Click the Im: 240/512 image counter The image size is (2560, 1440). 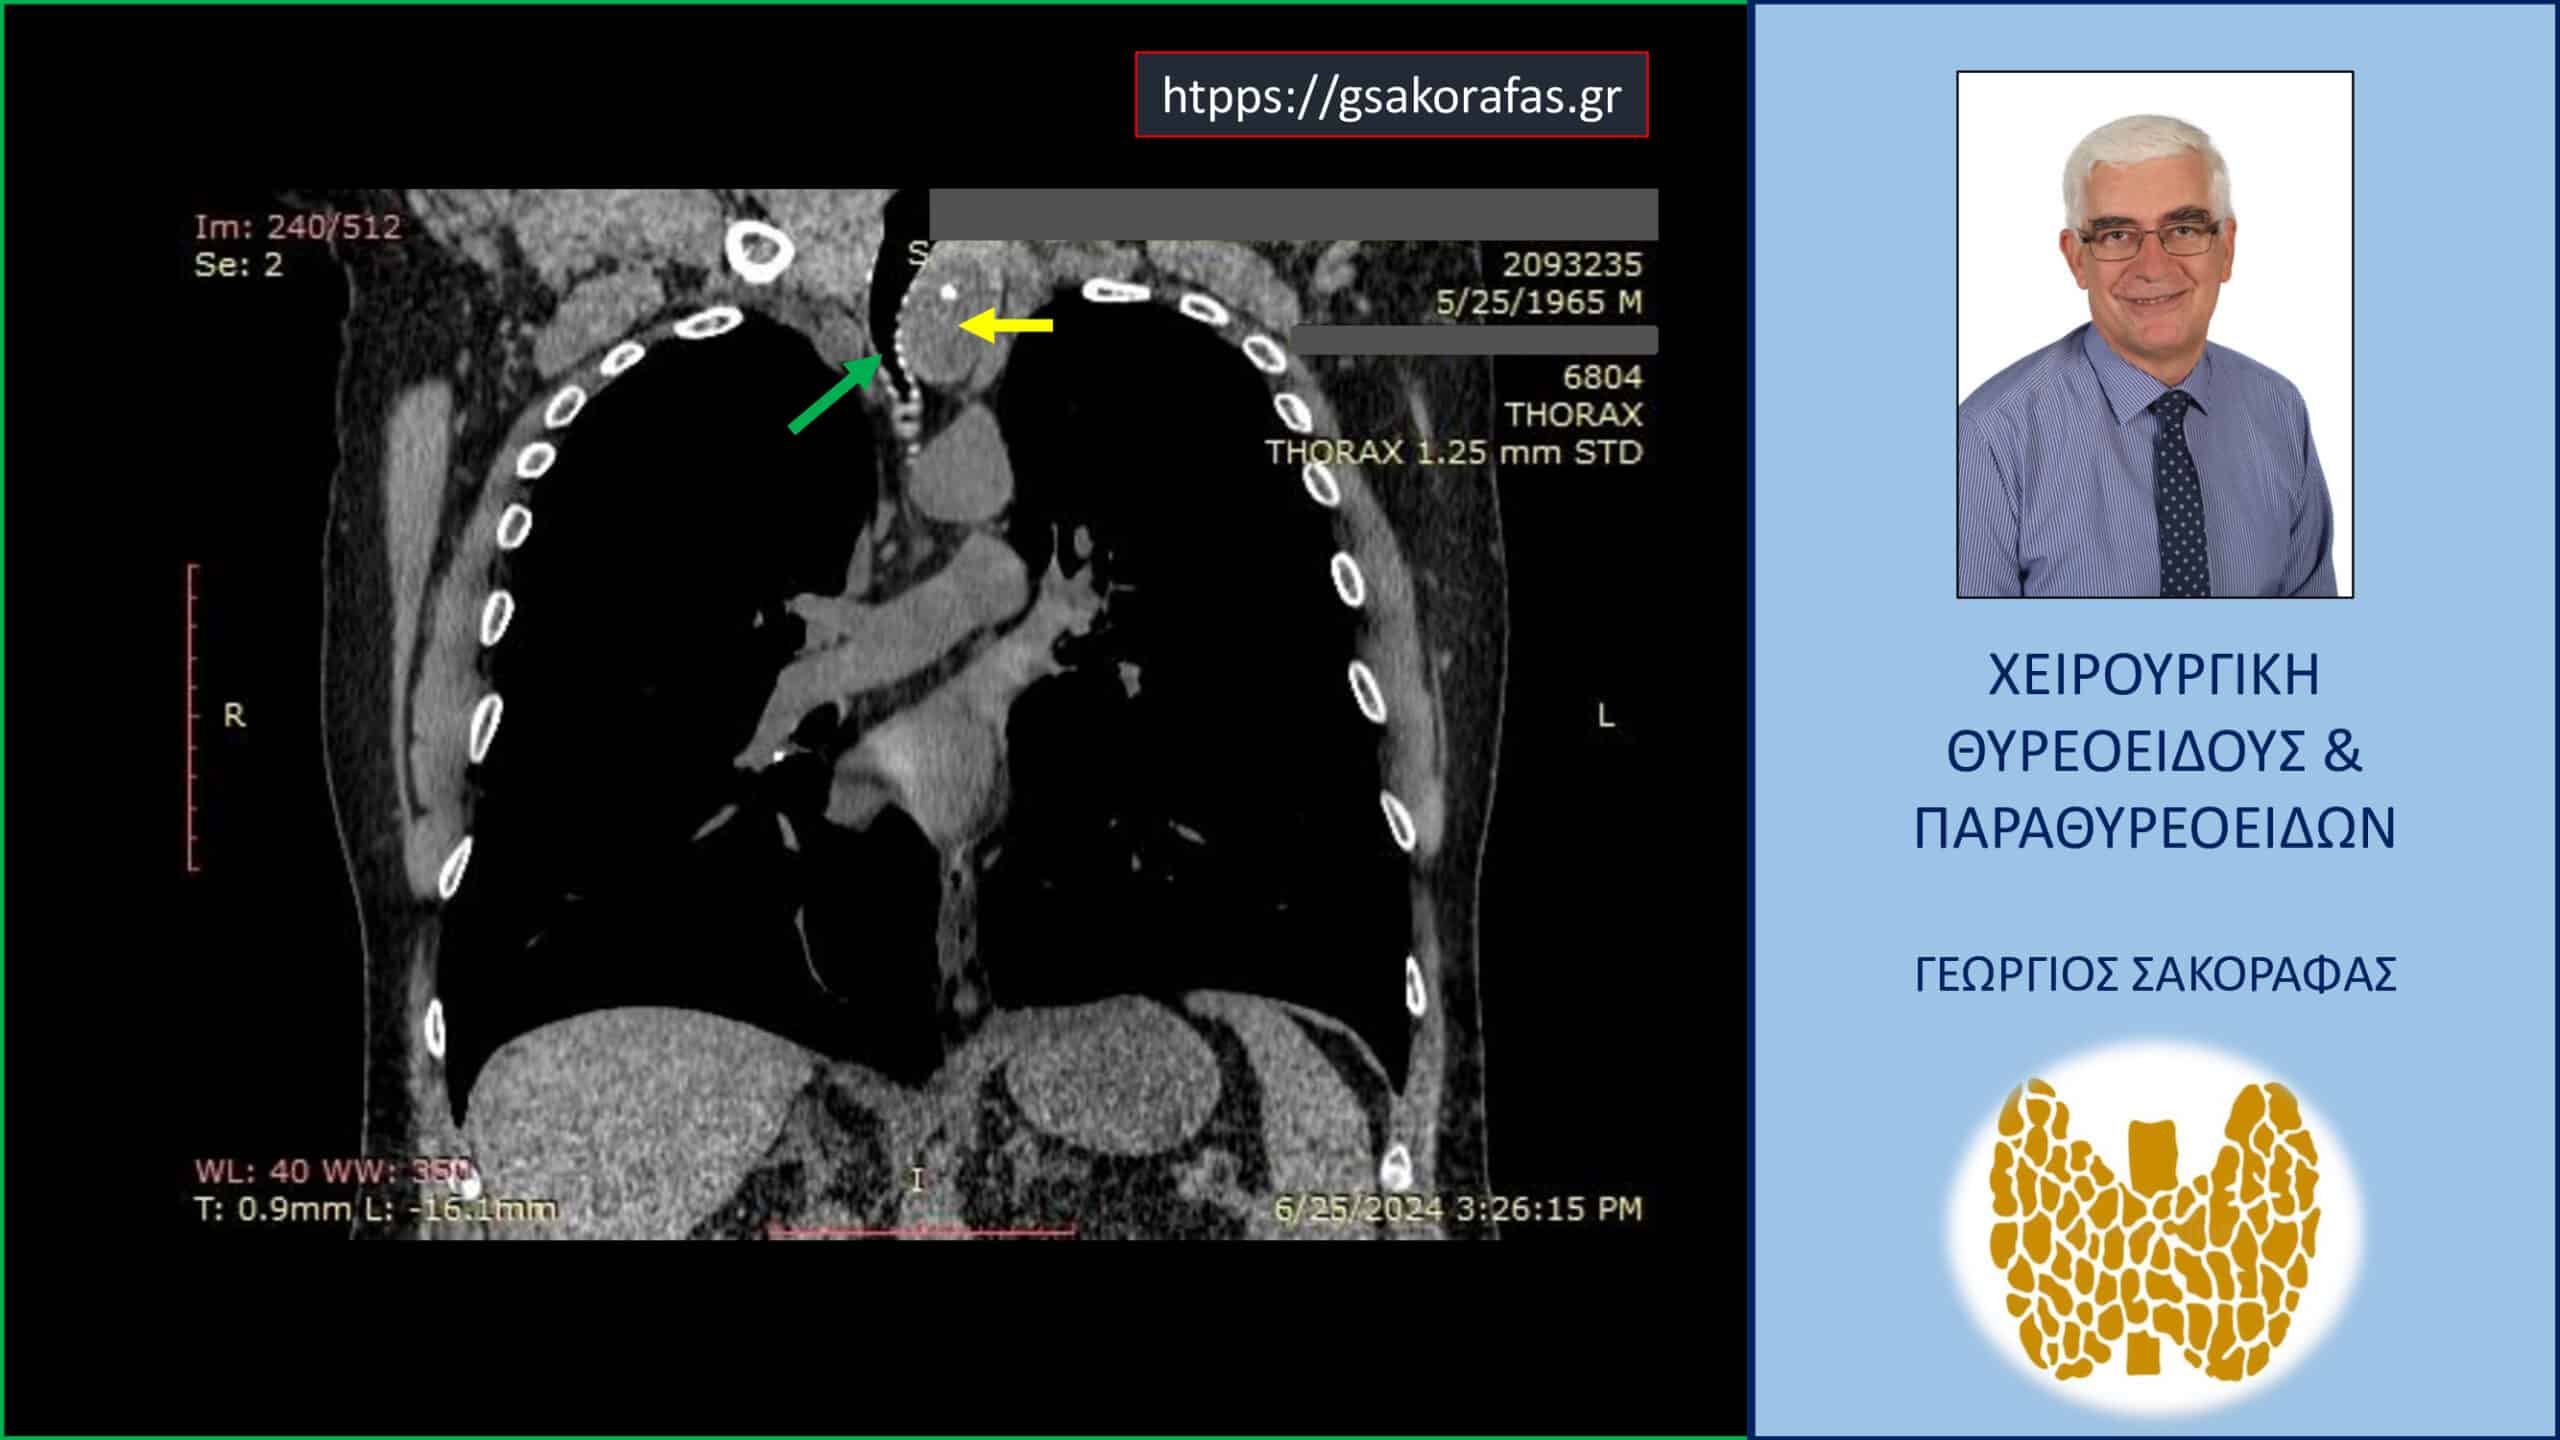pyautogui.click(x=297, y=227)
